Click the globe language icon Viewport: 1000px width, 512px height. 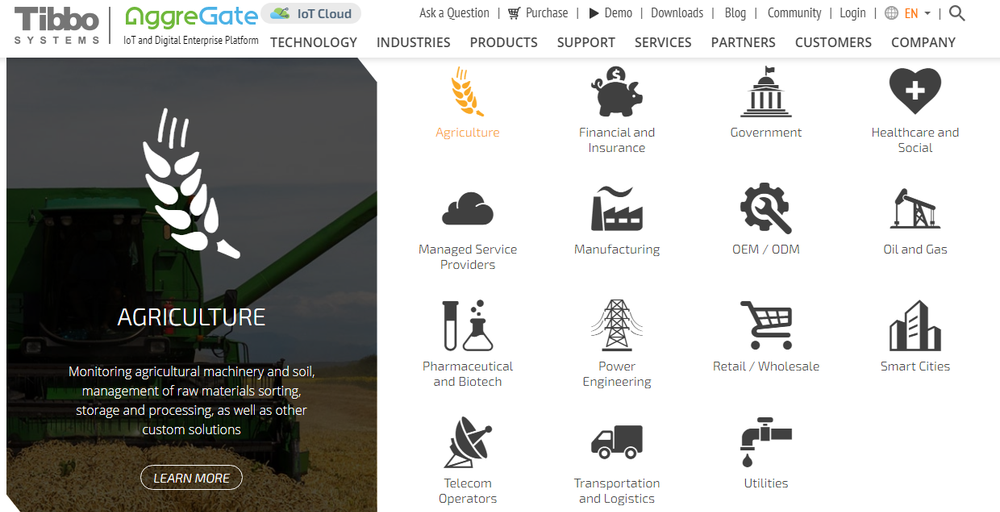coord(892,13)
